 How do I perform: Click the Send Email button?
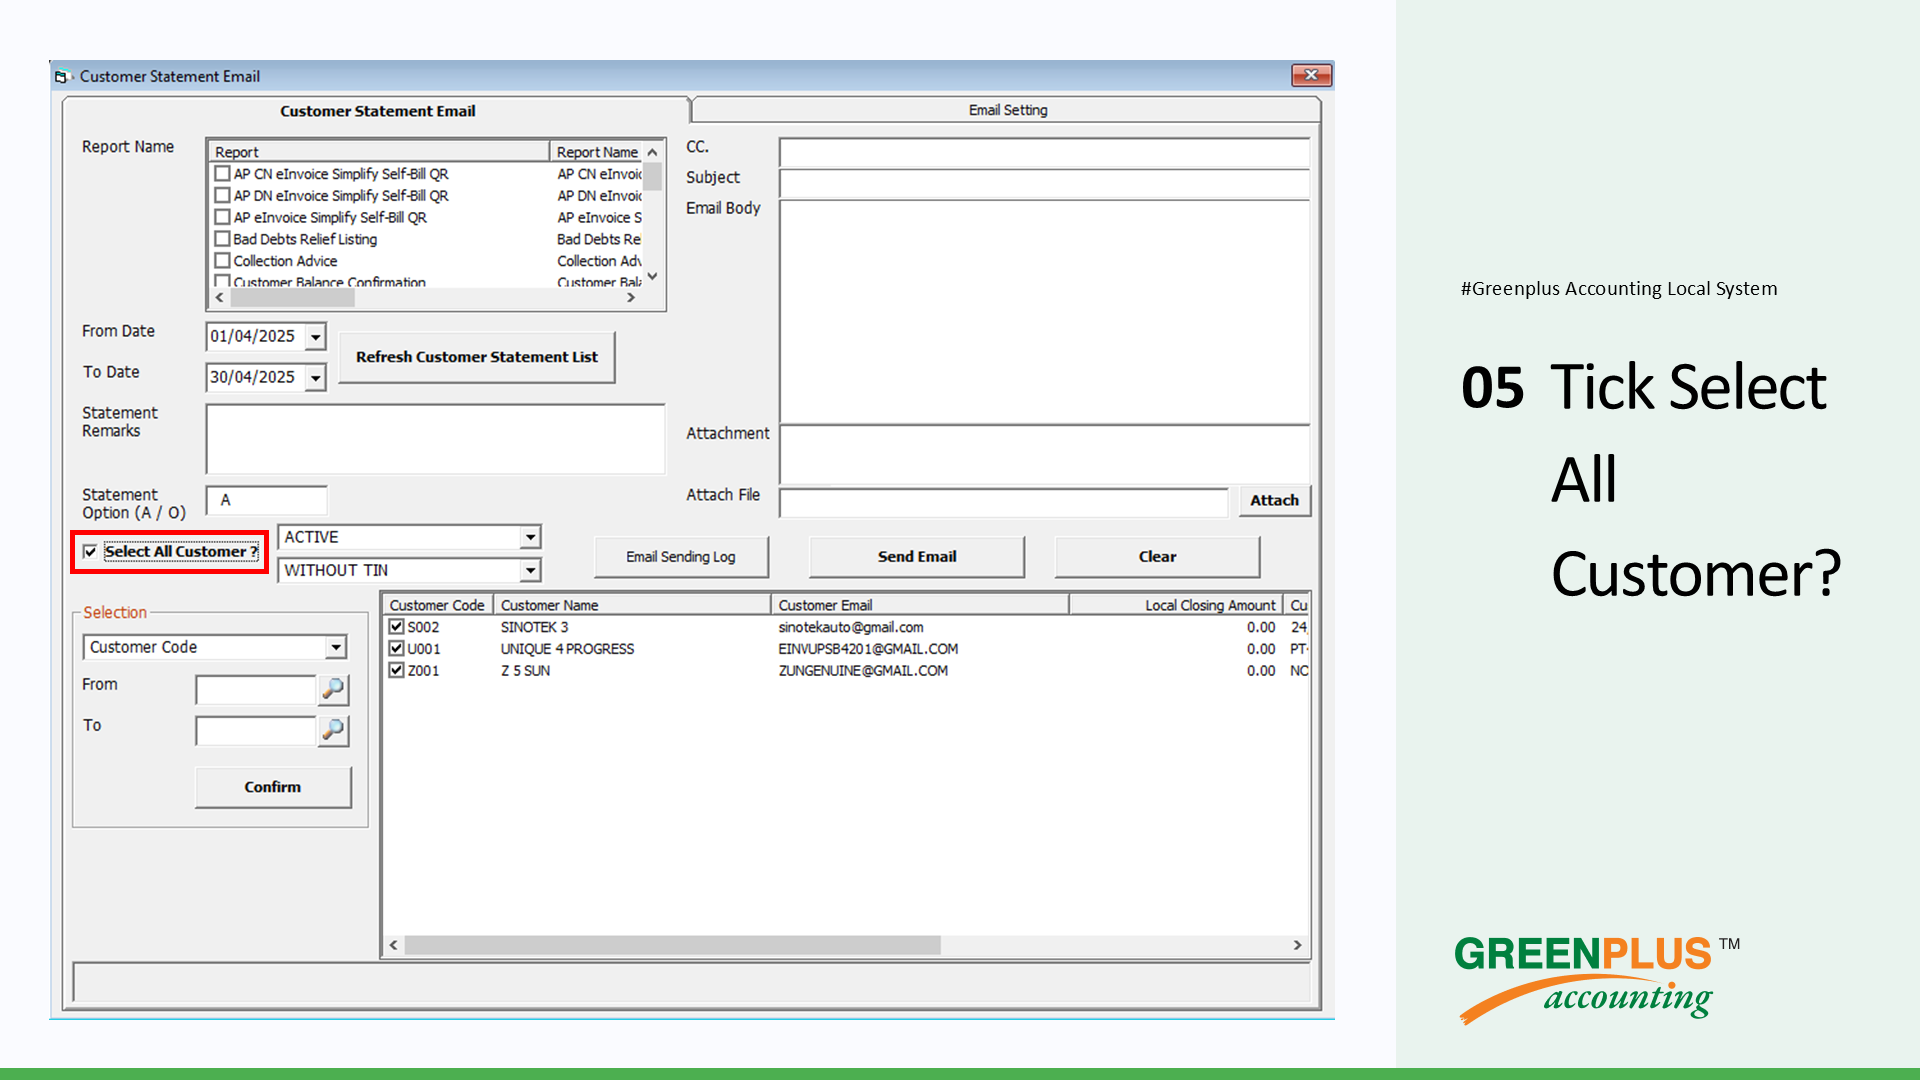(x=917, y=557)
